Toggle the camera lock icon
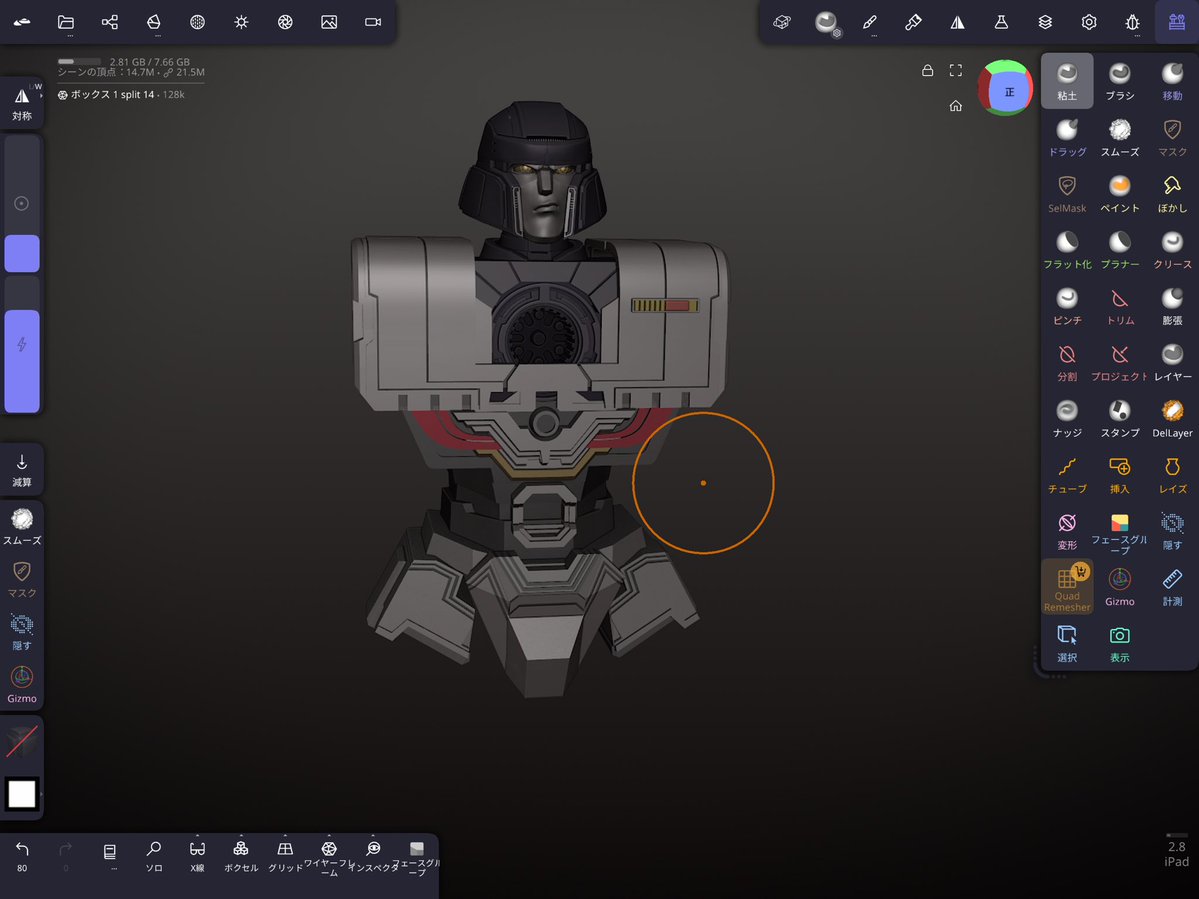Image resolution: width=1199 pixels, height=899 pixels. (x=928, y=70)
